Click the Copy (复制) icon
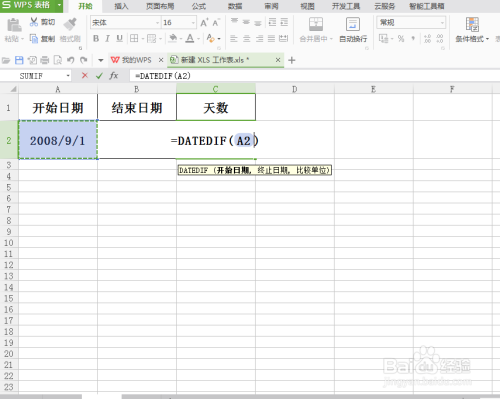The height and width of the screenshot is (399, 500). click(x=34, y=39)
